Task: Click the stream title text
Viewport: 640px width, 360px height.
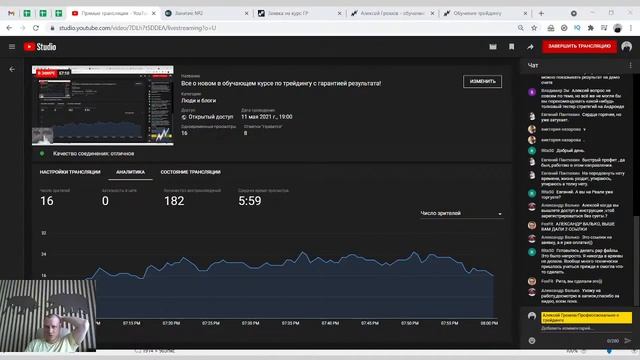Action: (281, 83)
